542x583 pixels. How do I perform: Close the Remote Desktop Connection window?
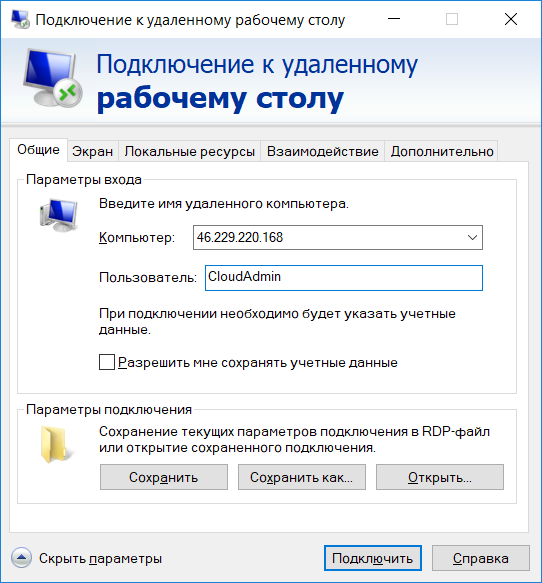(x=511, y=19)
